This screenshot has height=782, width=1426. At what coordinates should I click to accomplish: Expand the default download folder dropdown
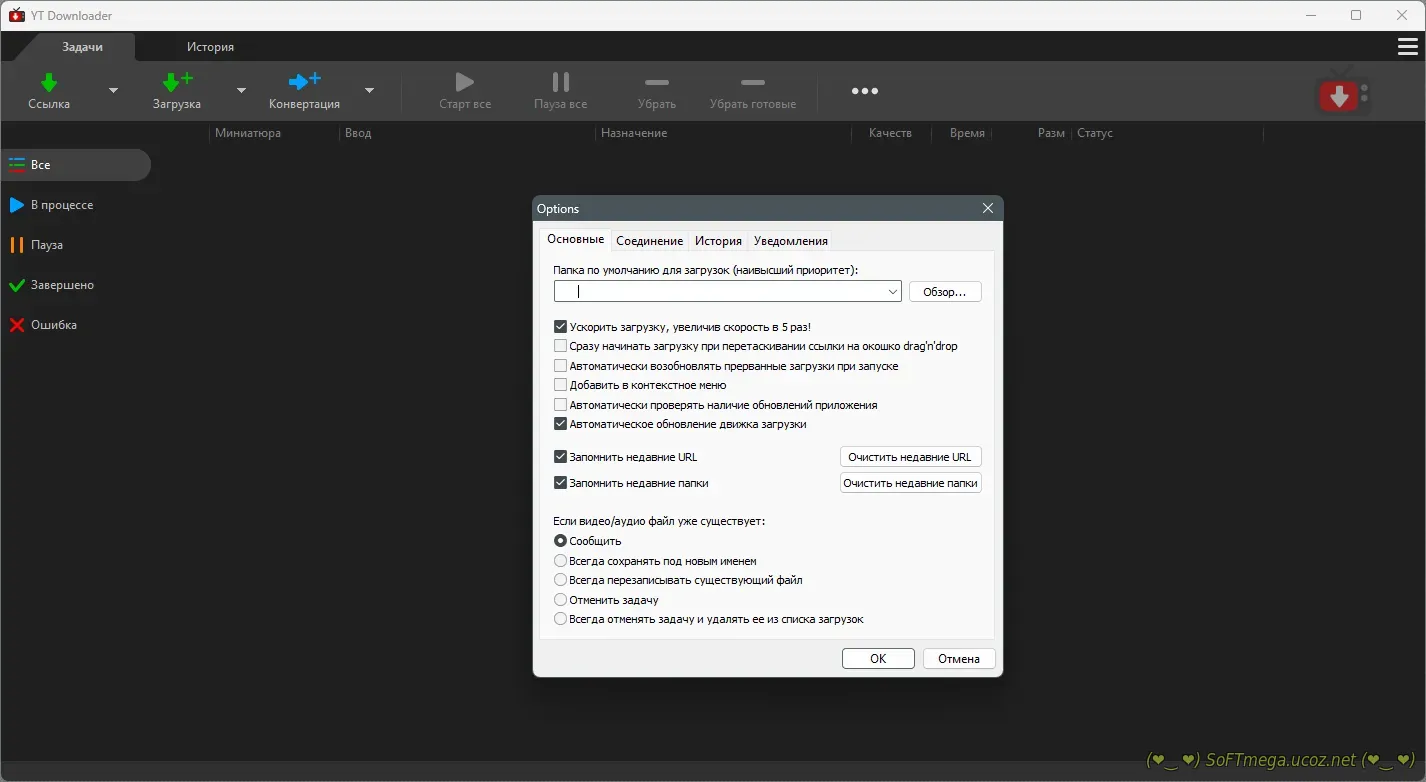click(x=892, y=292)
